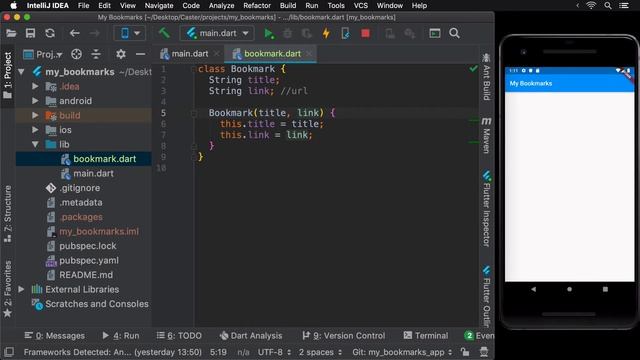Expand the ios folder
Image resolution: width=640 pixels, height=360 pixels.
click(36, 130)
